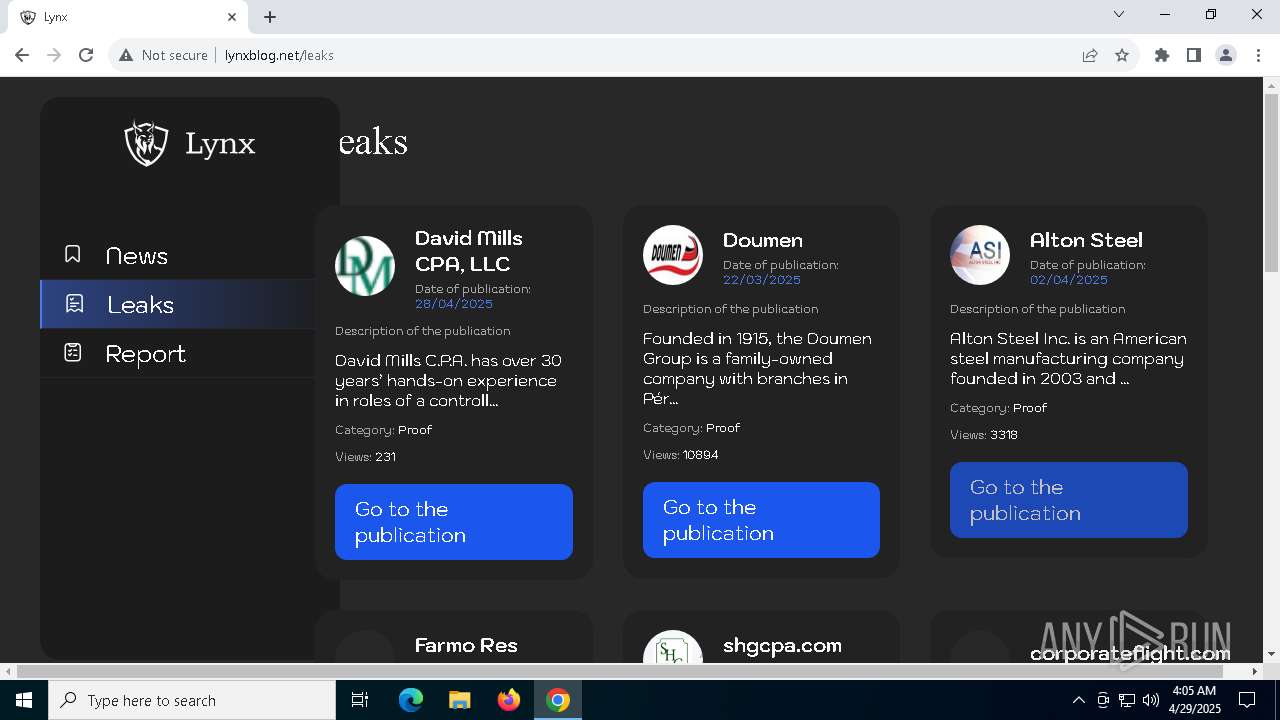This screenshot has width=1280, height=720.
Task: Click the Views: 10894 text
Action: click(x=681, y=455)
